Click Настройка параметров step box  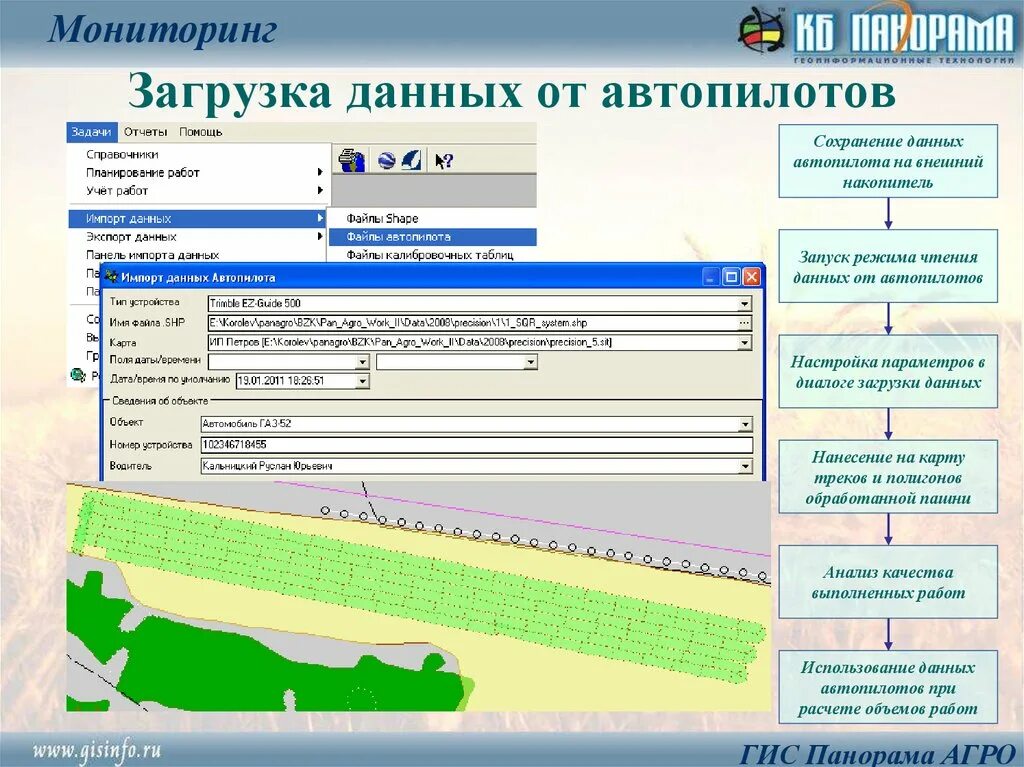[888, 371]
